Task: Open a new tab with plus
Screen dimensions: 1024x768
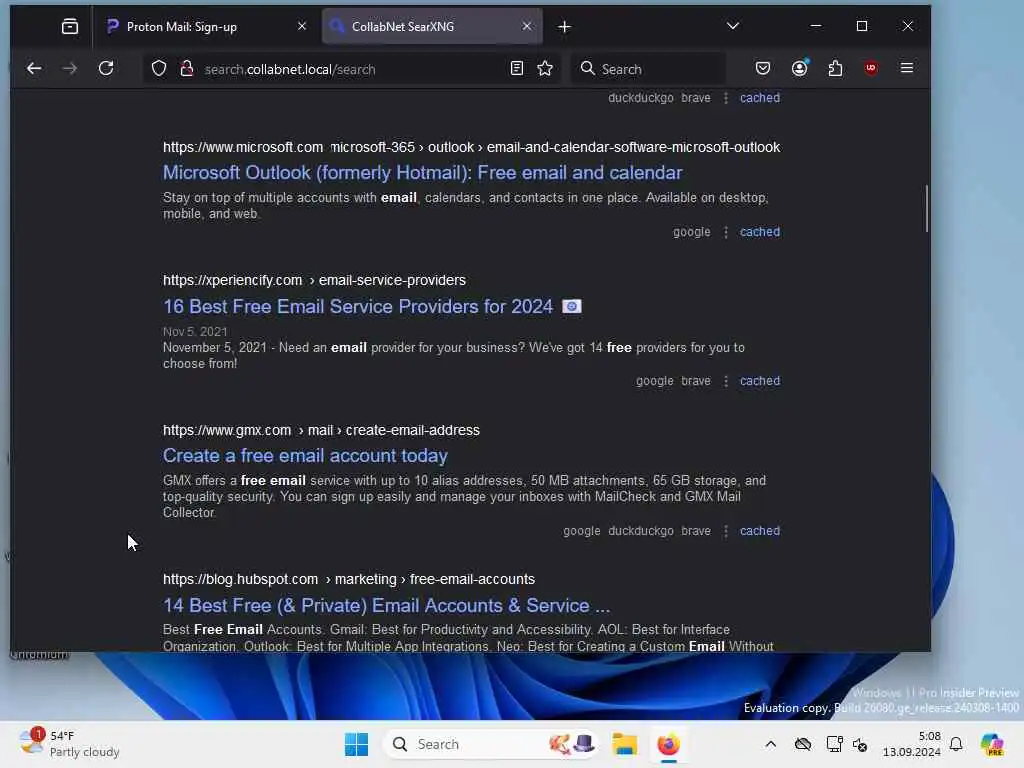Action: click(x=565, y=27)
